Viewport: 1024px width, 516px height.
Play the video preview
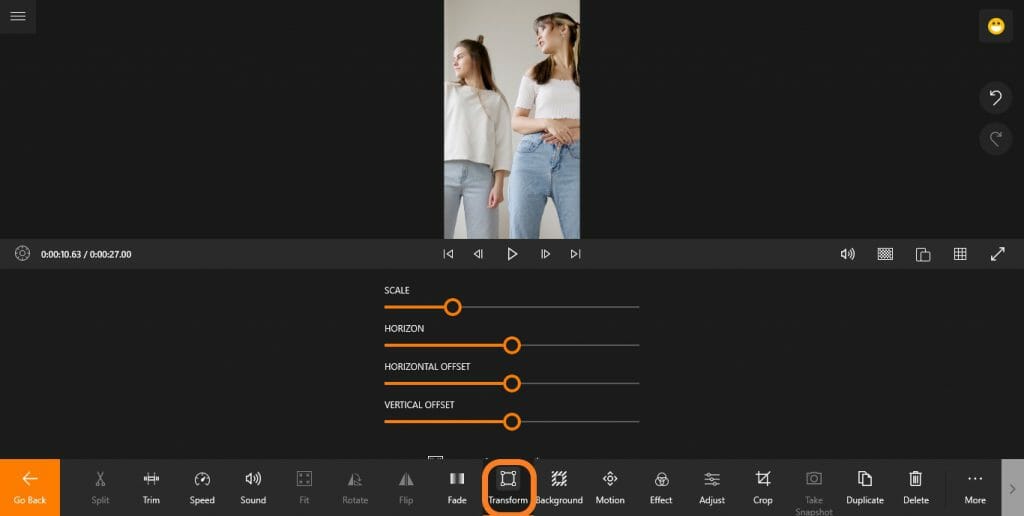pos(512,254)
